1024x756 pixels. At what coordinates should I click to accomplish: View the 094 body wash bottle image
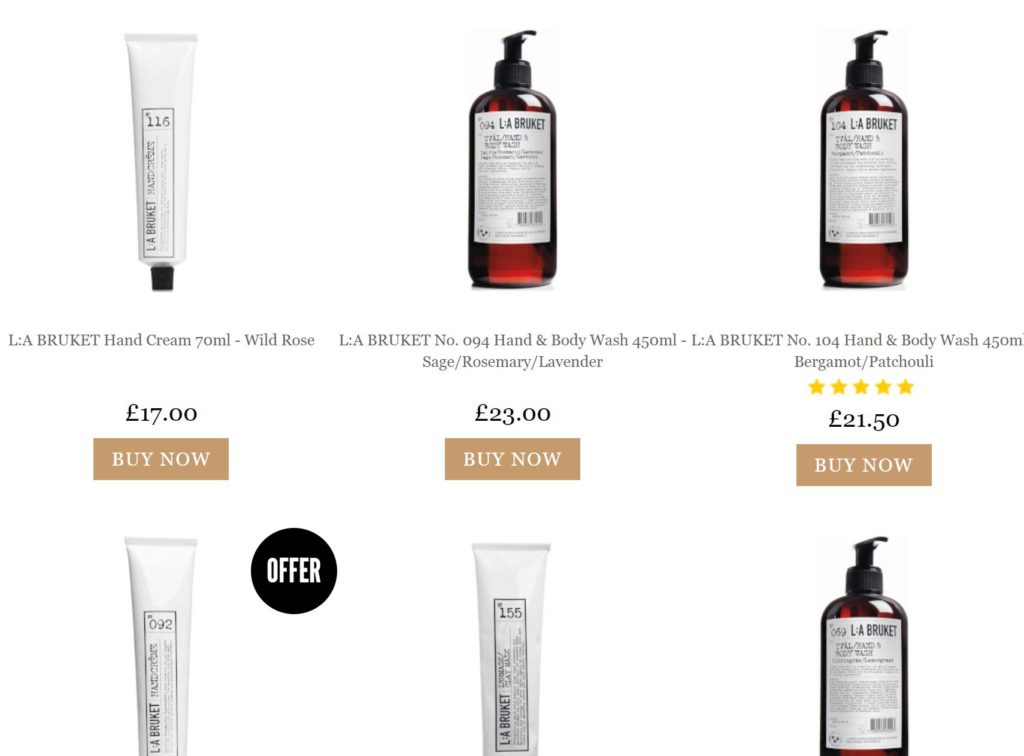pos(512,159)
